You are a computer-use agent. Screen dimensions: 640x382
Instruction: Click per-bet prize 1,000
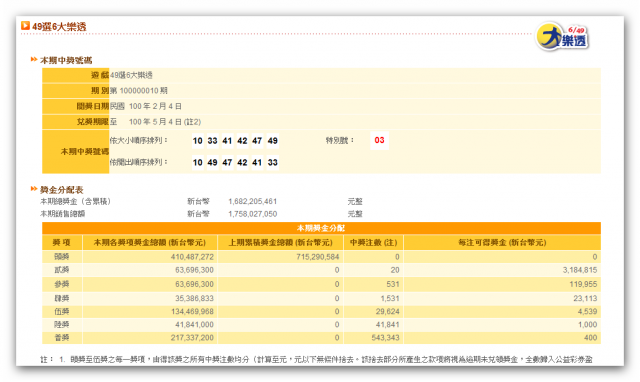(x=587, y=325)
